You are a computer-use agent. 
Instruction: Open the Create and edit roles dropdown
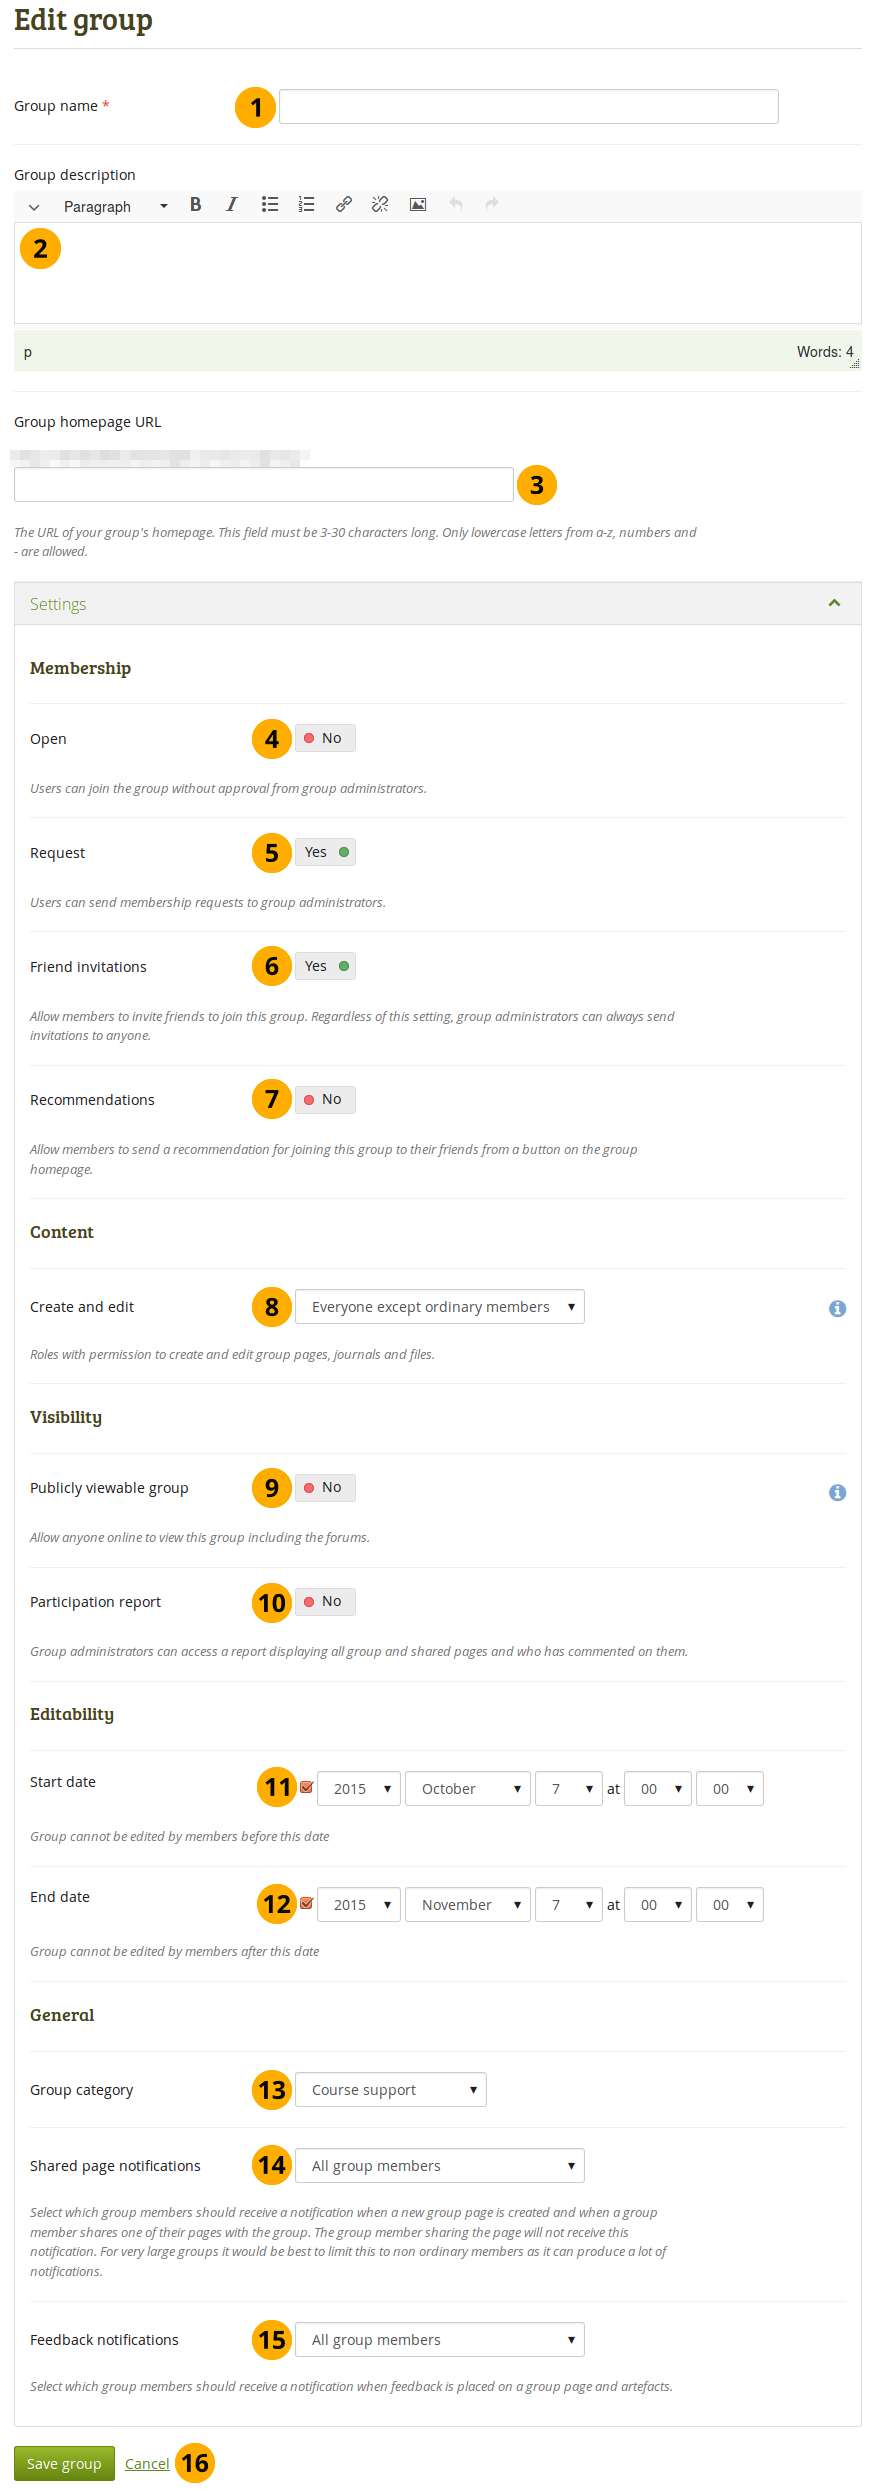439,1306
